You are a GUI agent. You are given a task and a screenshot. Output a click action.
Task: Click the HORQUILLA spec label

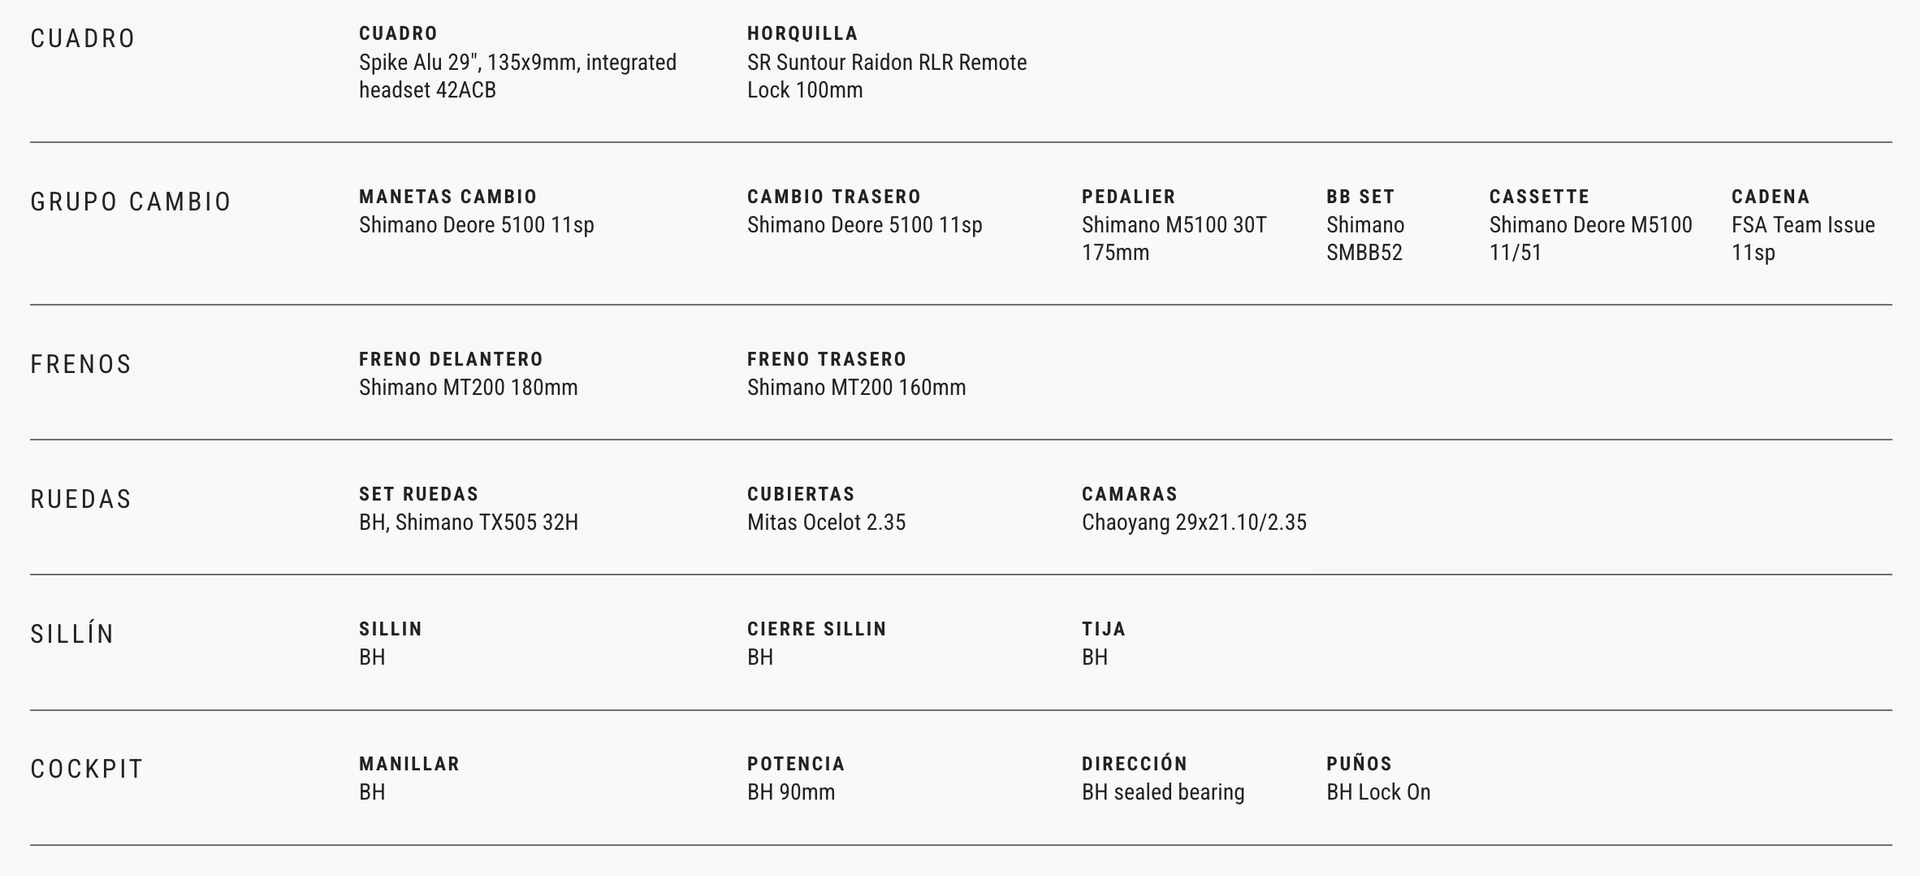tap(802, 34)
